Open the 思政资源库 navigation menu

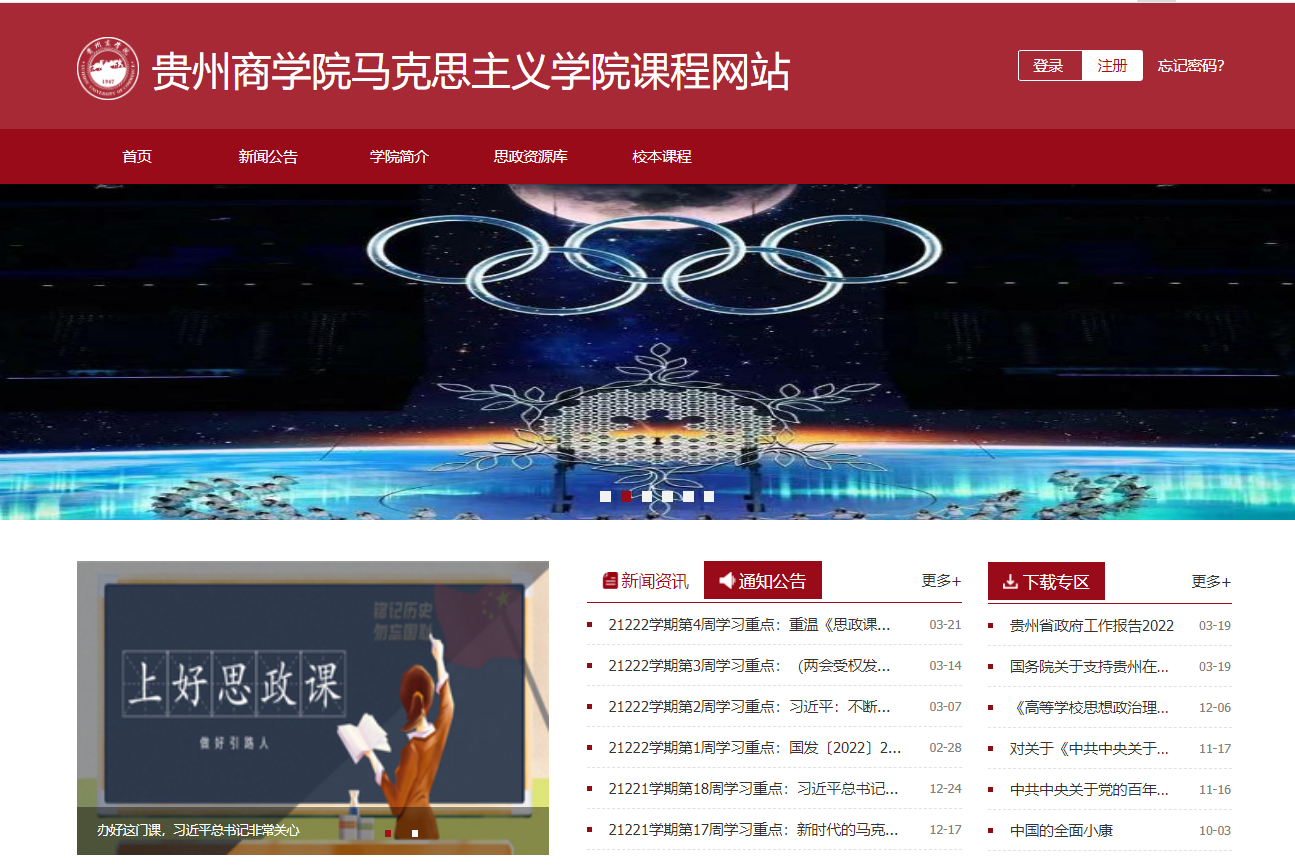coord(530,157)
